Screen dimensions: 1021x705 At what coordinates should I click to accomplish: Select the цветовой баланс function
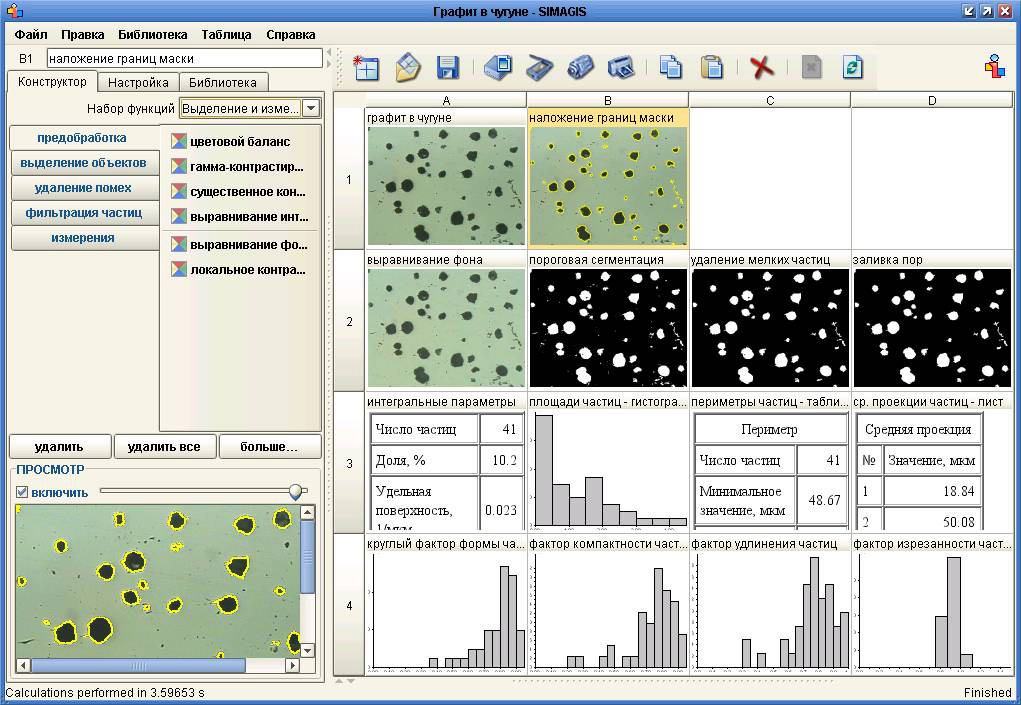click(239, 141)
